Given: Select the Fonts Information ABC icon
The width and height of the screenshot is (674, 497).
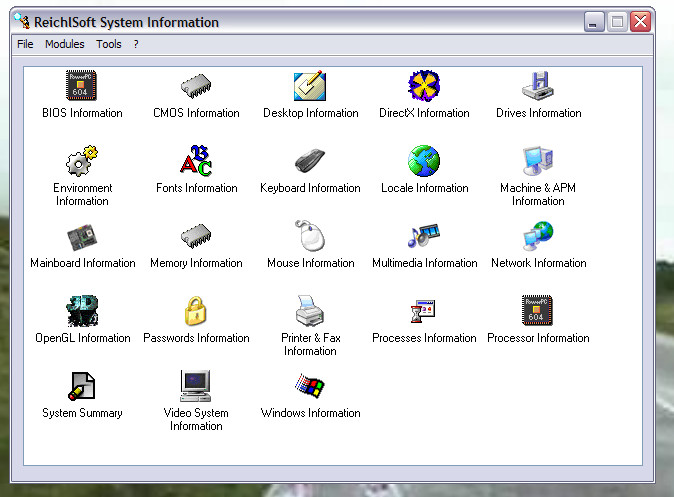Looking at the screenshot, I should (x=196, y=161).
